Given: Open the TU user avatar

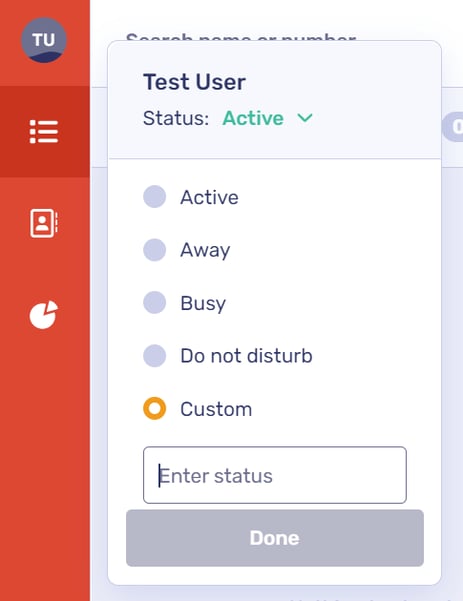Looking at the screenshot, I should pyautogui.click(x=44, y=40).
